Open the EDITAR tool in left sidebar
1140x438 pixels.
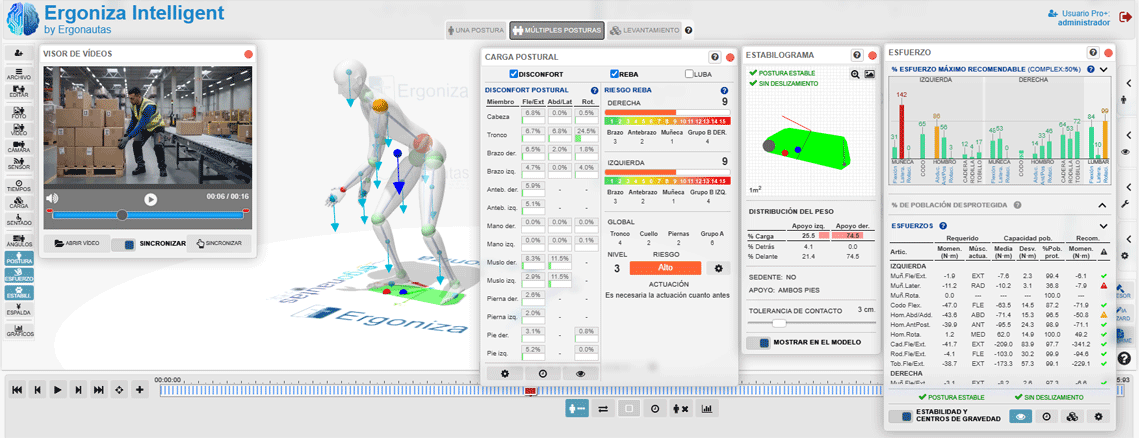coord(18,92)
